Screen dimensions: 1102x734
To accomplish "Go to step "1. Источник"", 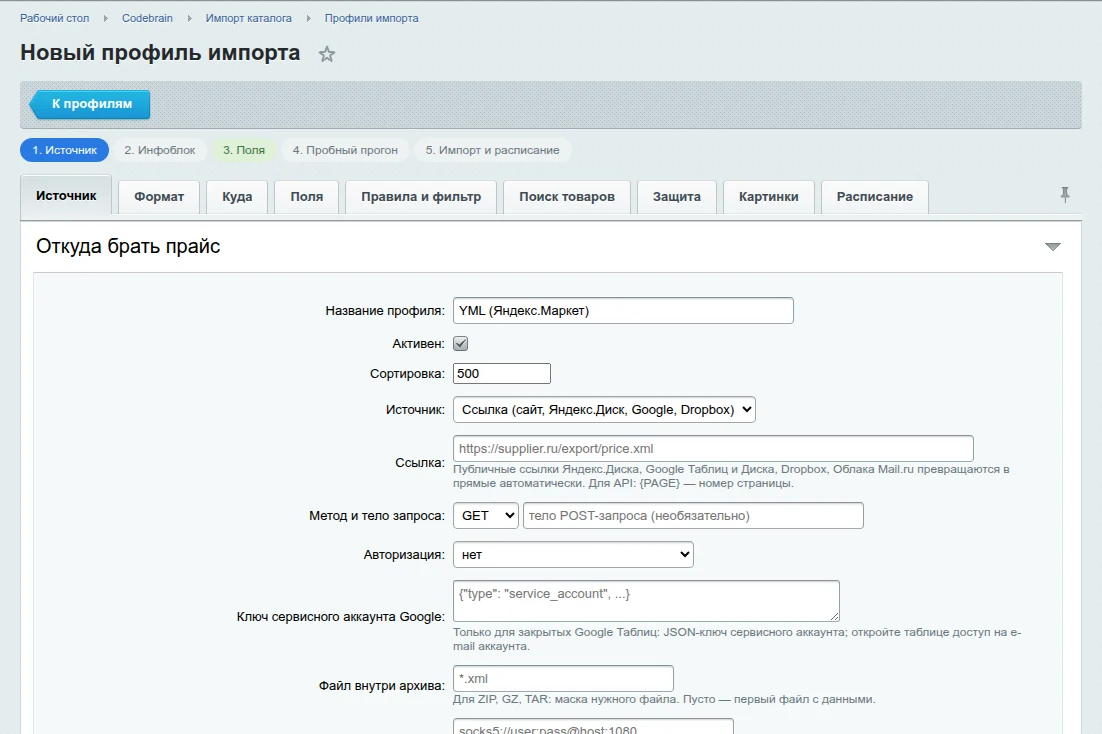I will coord(65,150).
